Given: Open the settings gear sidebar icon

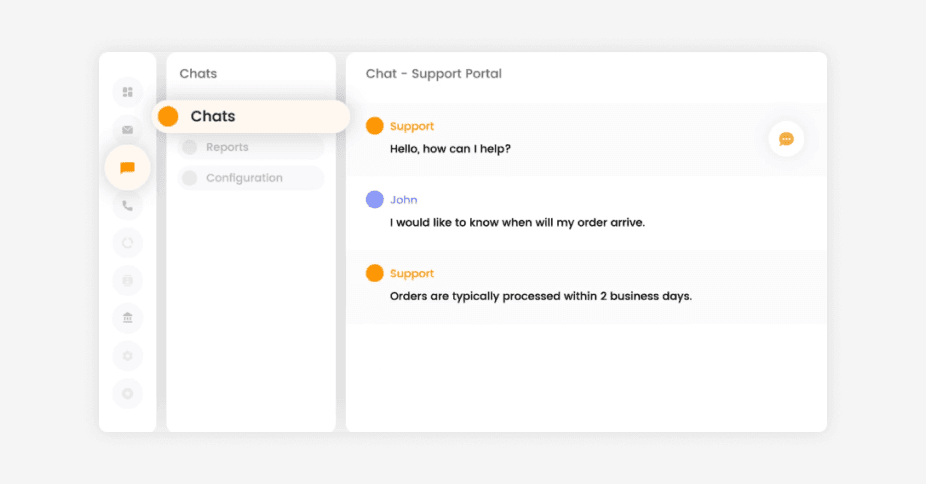Looking at the screenshot, I should pyautogui.click(x=128, y=356).
